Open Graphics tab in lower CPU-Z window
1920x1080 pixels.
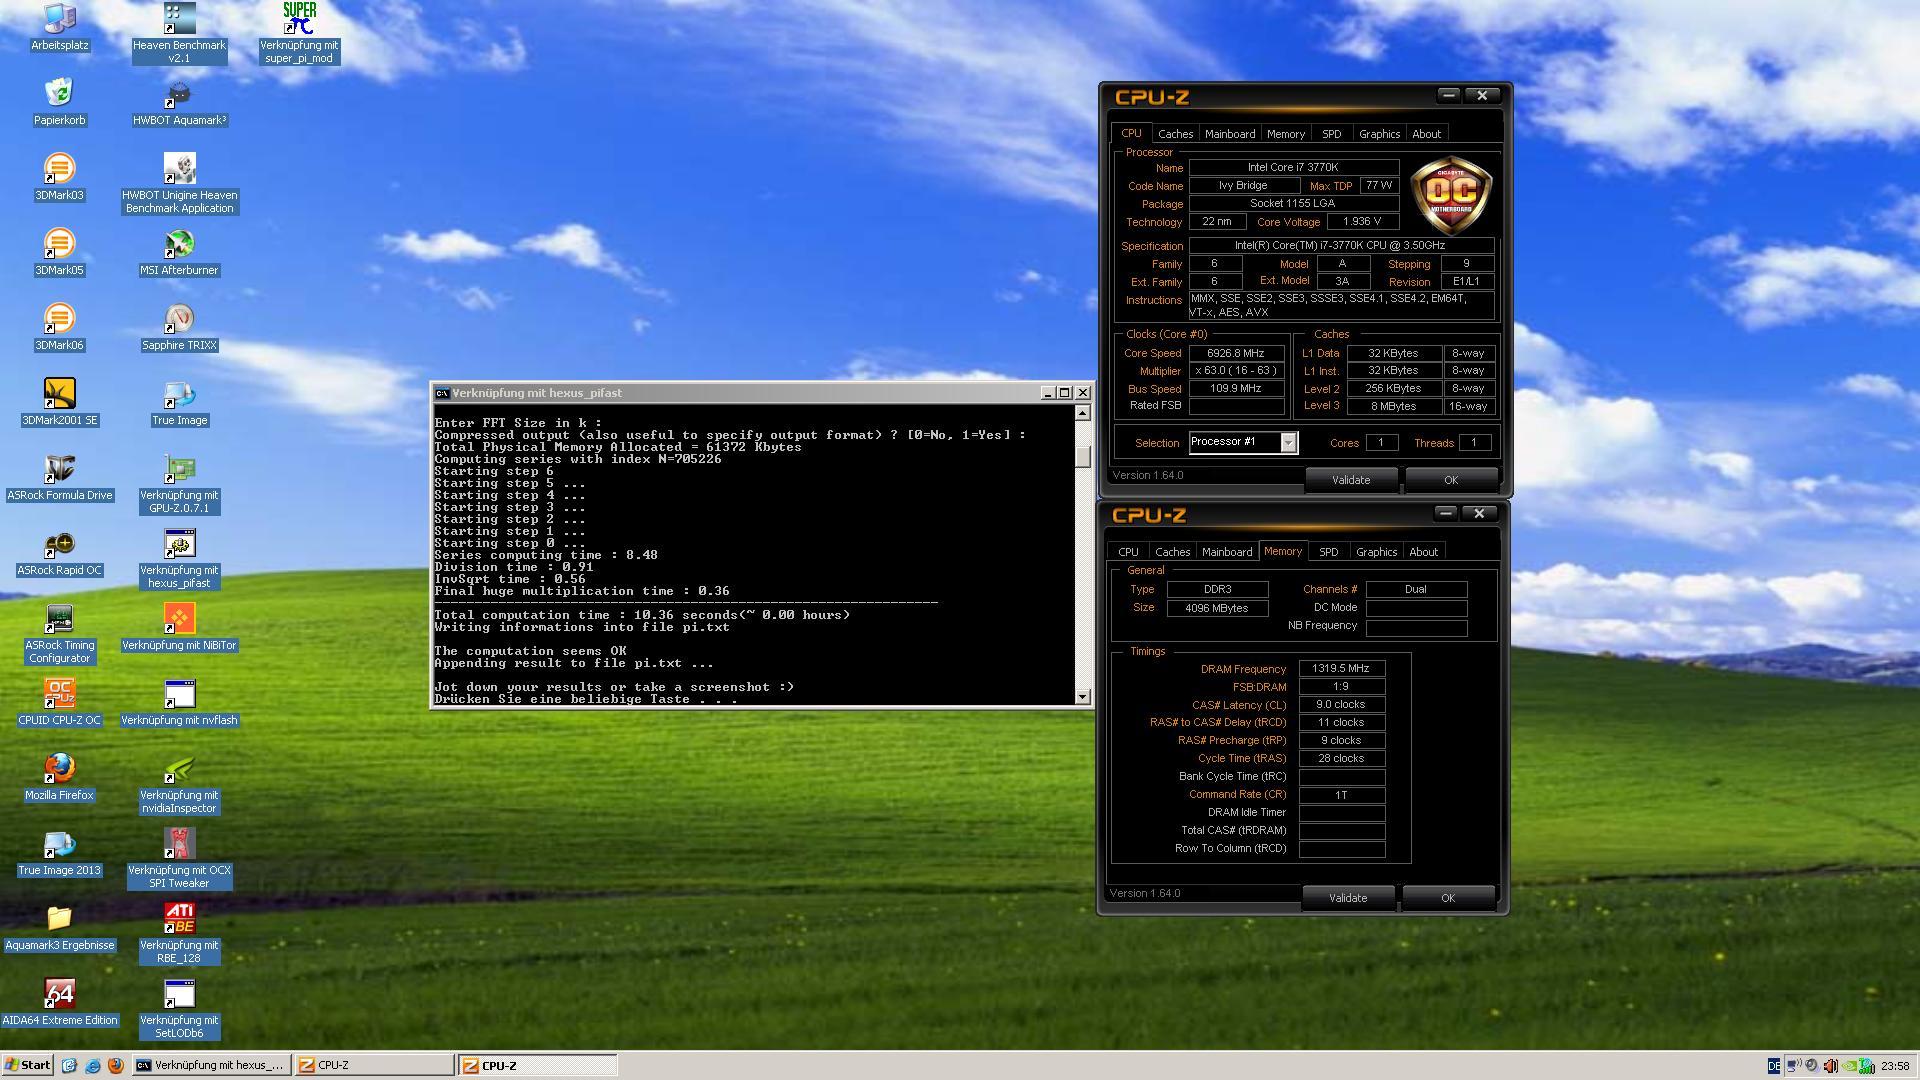(x=1376, y=552)
